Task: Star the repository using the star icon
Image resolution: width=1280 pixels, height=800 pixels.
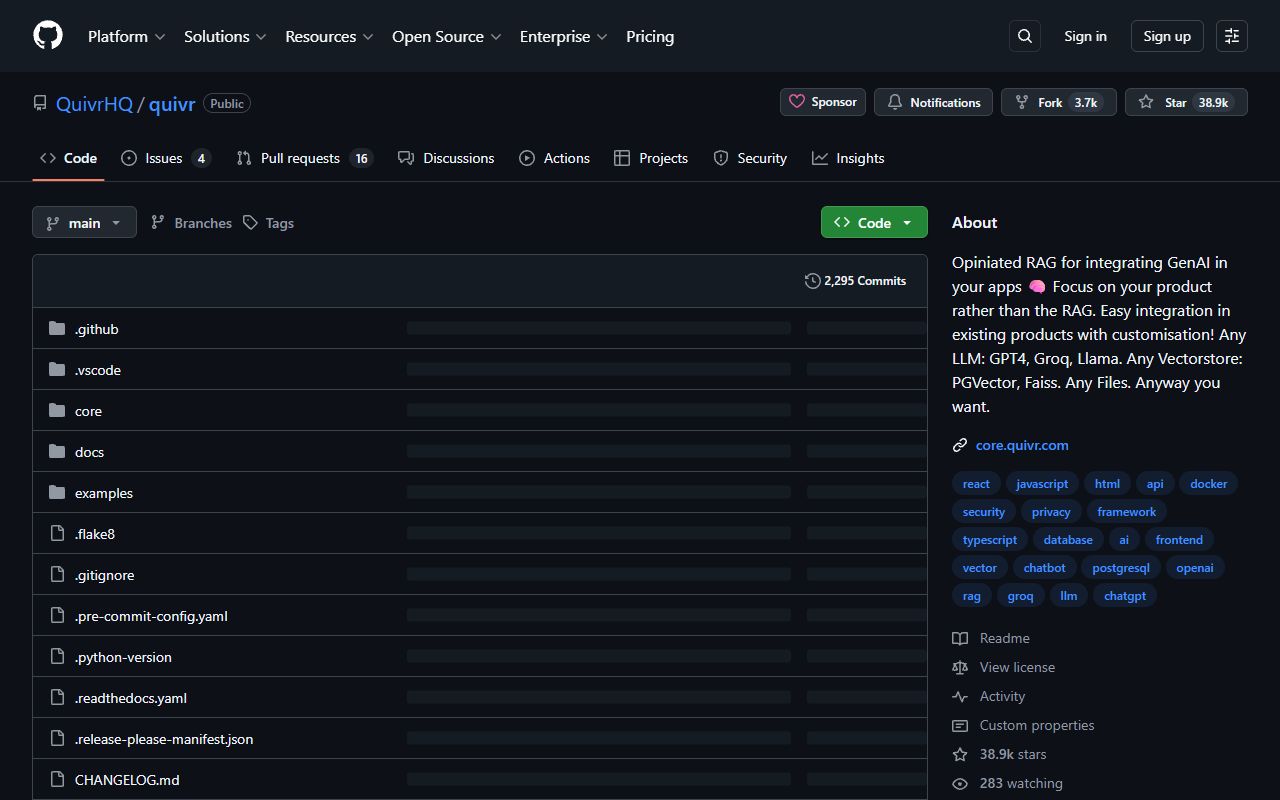Action: 1146,101
